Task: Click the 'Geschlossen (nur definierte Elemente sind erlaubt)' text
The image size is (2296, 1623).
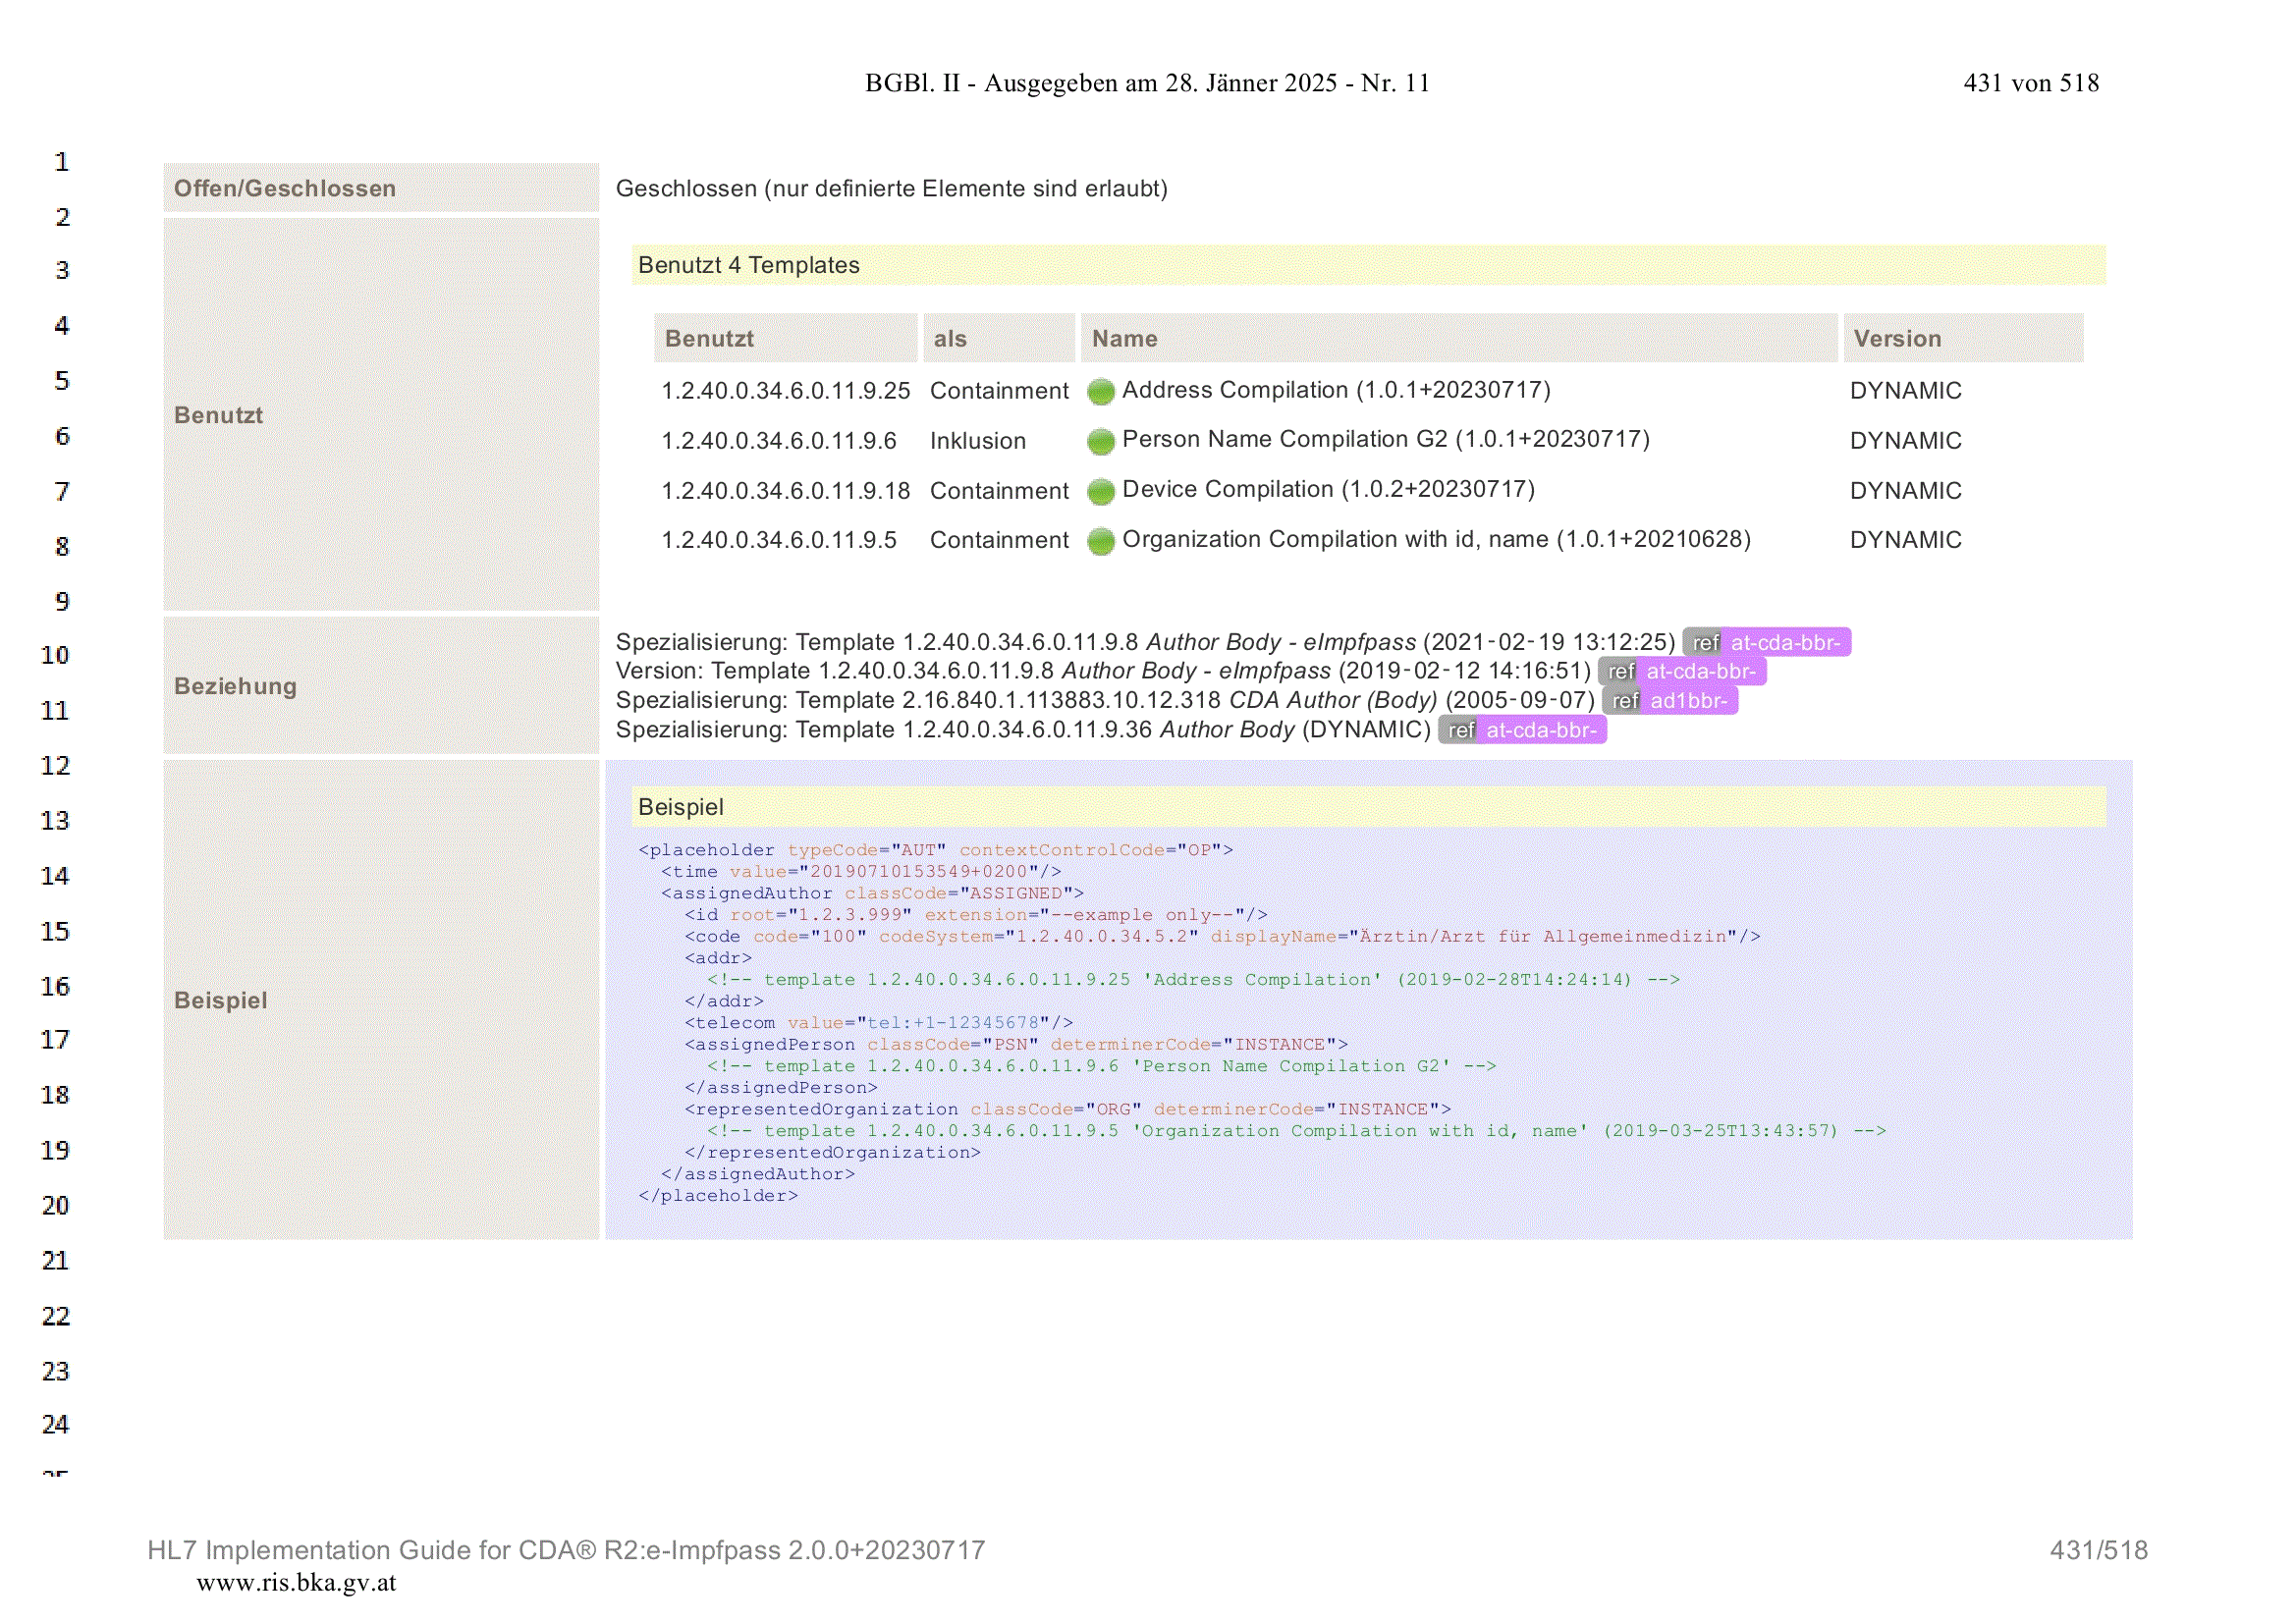Action: coord(891,188)
